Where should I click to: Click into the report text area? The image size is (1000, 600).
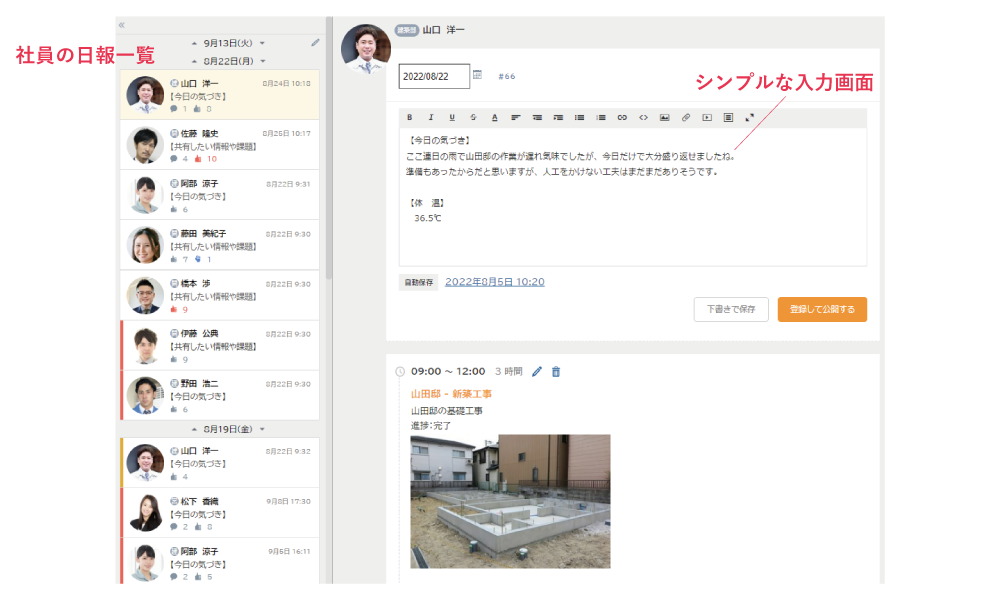(x=633, y=197)
